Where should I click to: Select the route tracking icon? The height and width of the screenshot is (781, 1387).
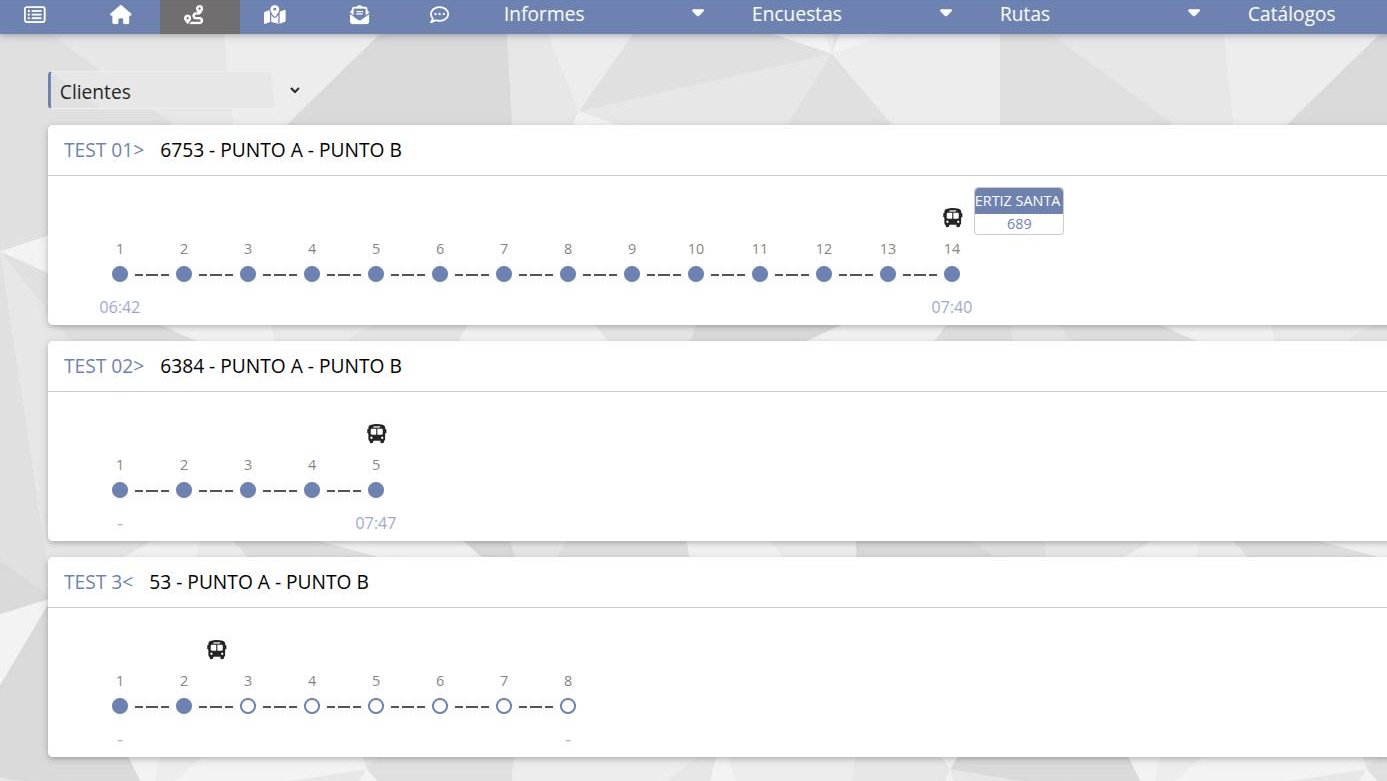click(x=195, y=15)
